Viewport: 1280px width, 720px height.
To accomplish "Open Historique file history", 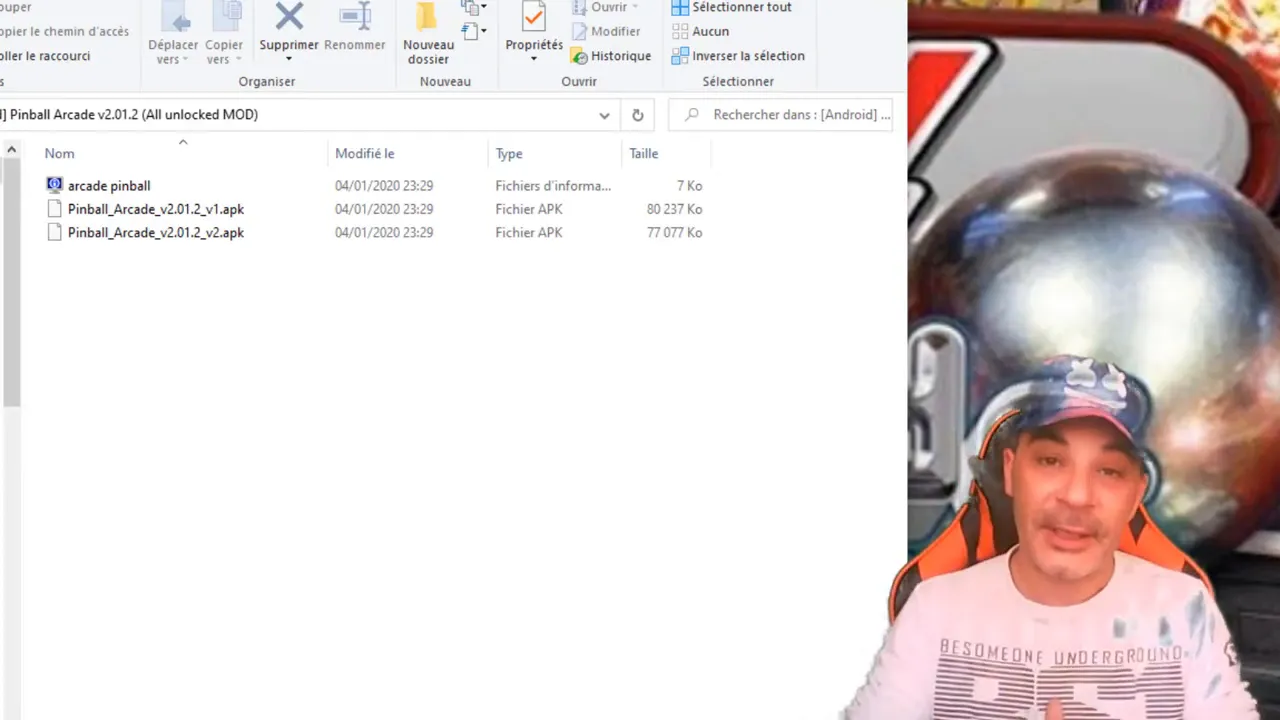I will pyautogui.click(x=611, y=56).
